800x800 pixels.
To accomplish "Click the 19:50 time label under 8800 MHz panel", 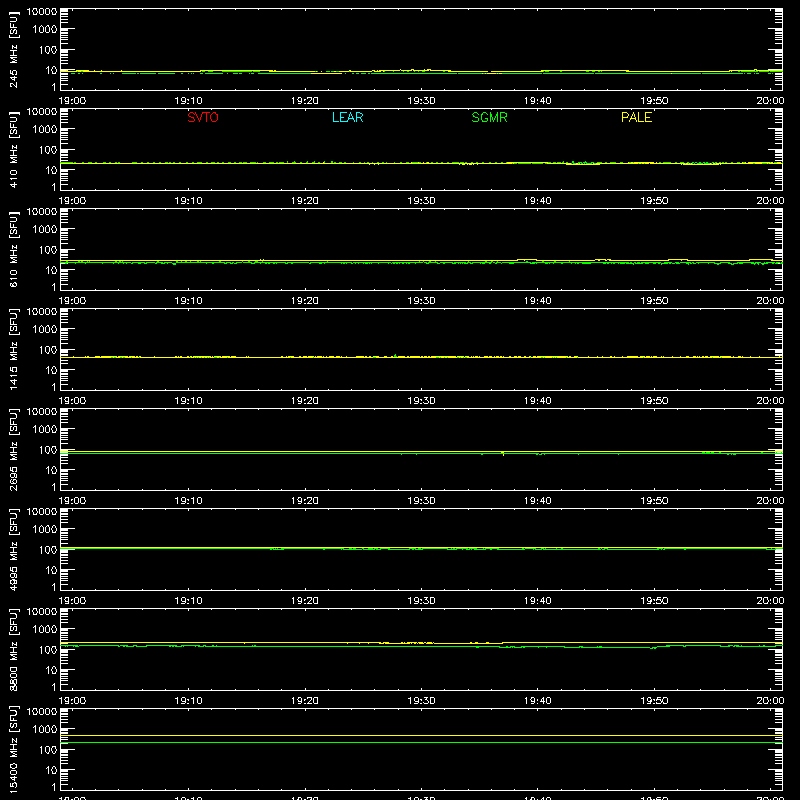I will click(x=654, y=701).
